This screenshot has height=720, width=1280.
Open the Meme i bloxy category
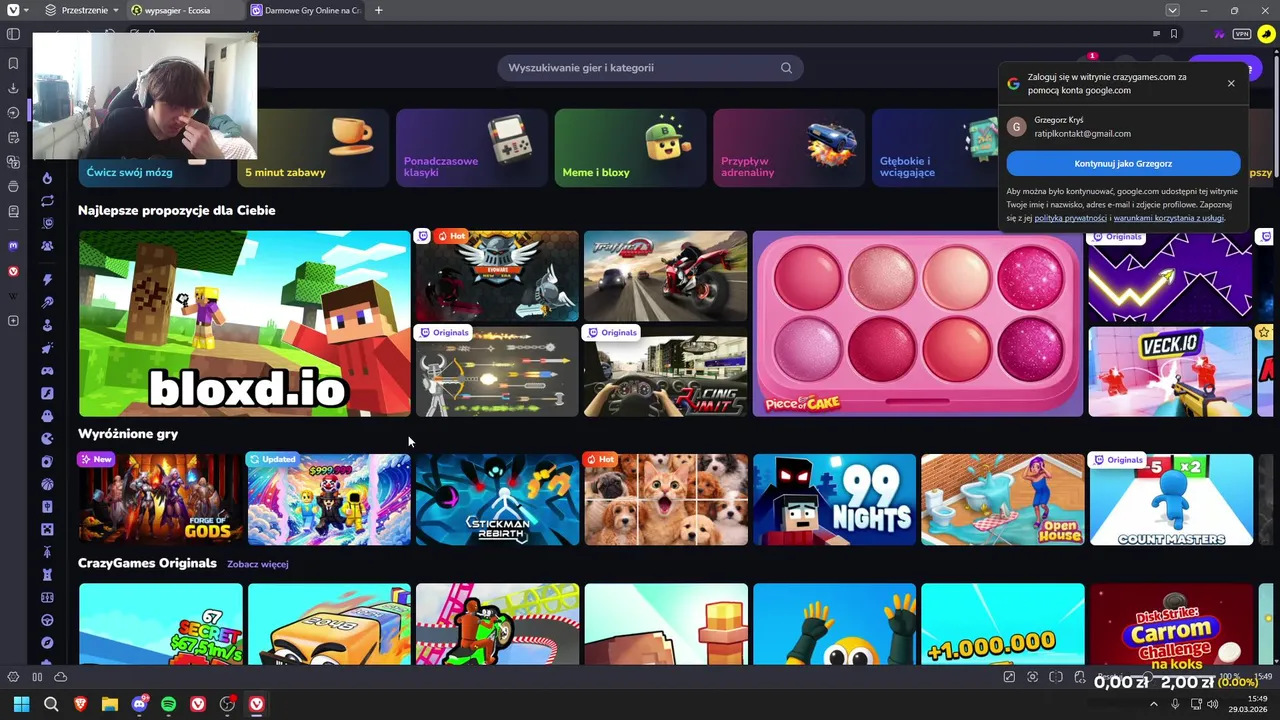click(x=630, y=148)
